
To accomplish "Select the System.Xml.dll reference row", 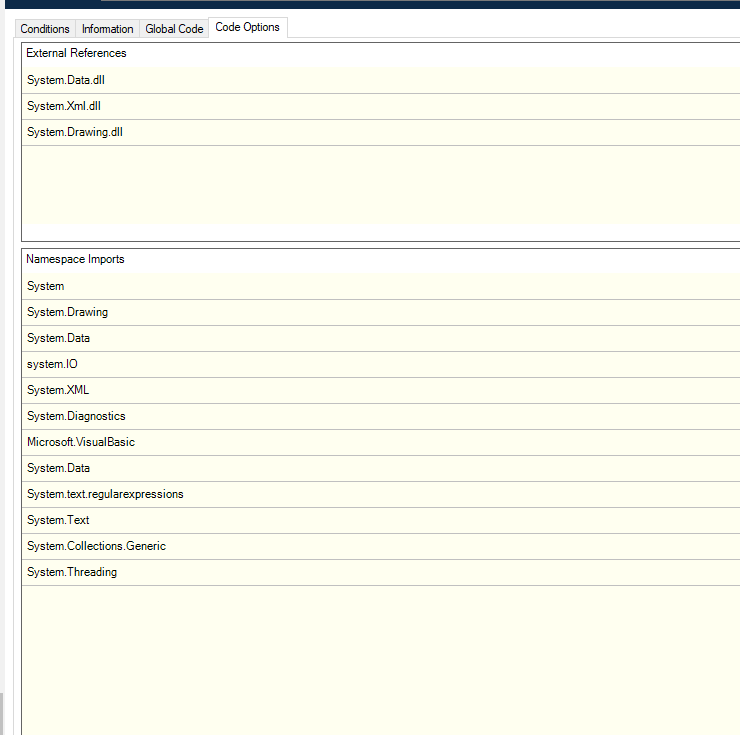I will pyautogui.click(x=381, y=106).
